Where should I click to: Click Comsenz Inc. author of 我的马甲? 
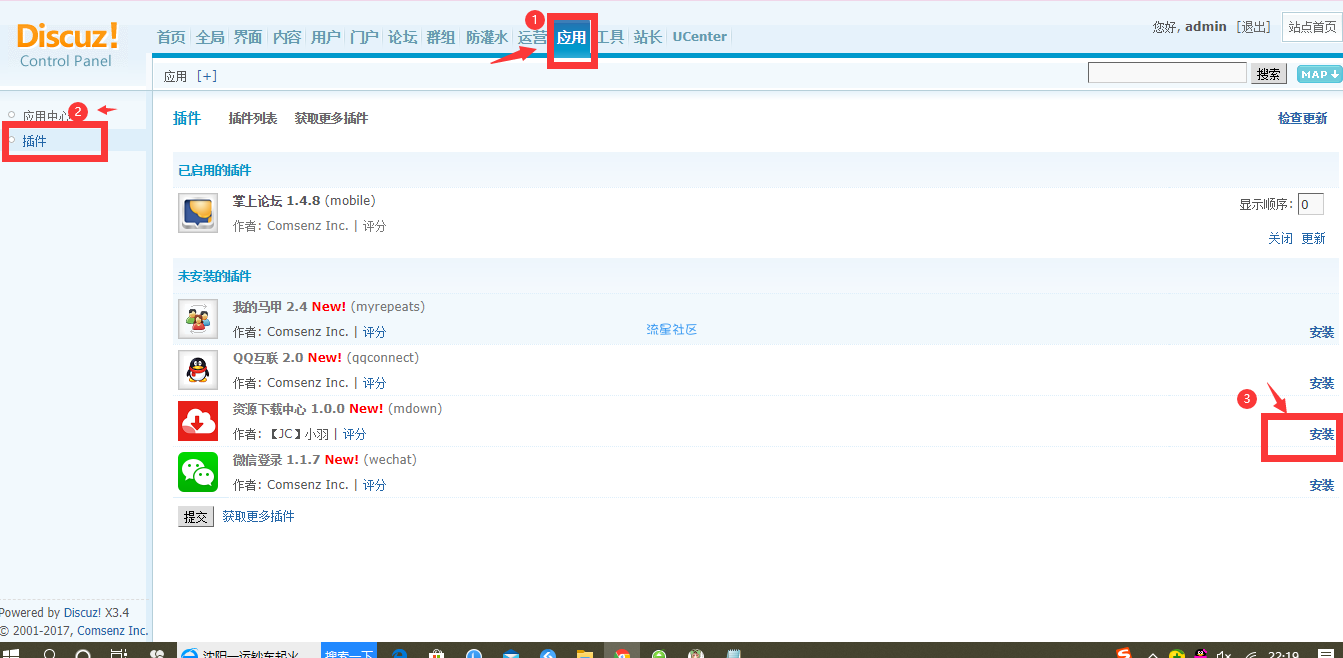pos(308,332)
